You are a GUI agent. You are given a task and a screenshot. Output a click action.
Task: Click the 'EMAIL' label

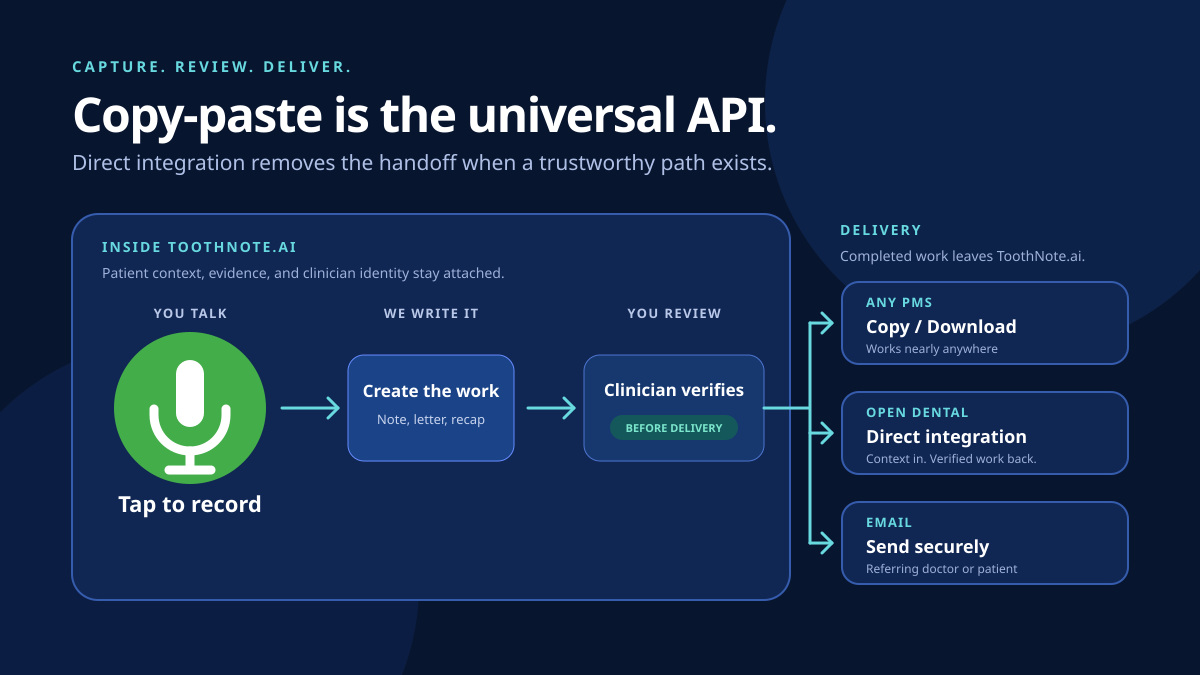tap(889, 523)
